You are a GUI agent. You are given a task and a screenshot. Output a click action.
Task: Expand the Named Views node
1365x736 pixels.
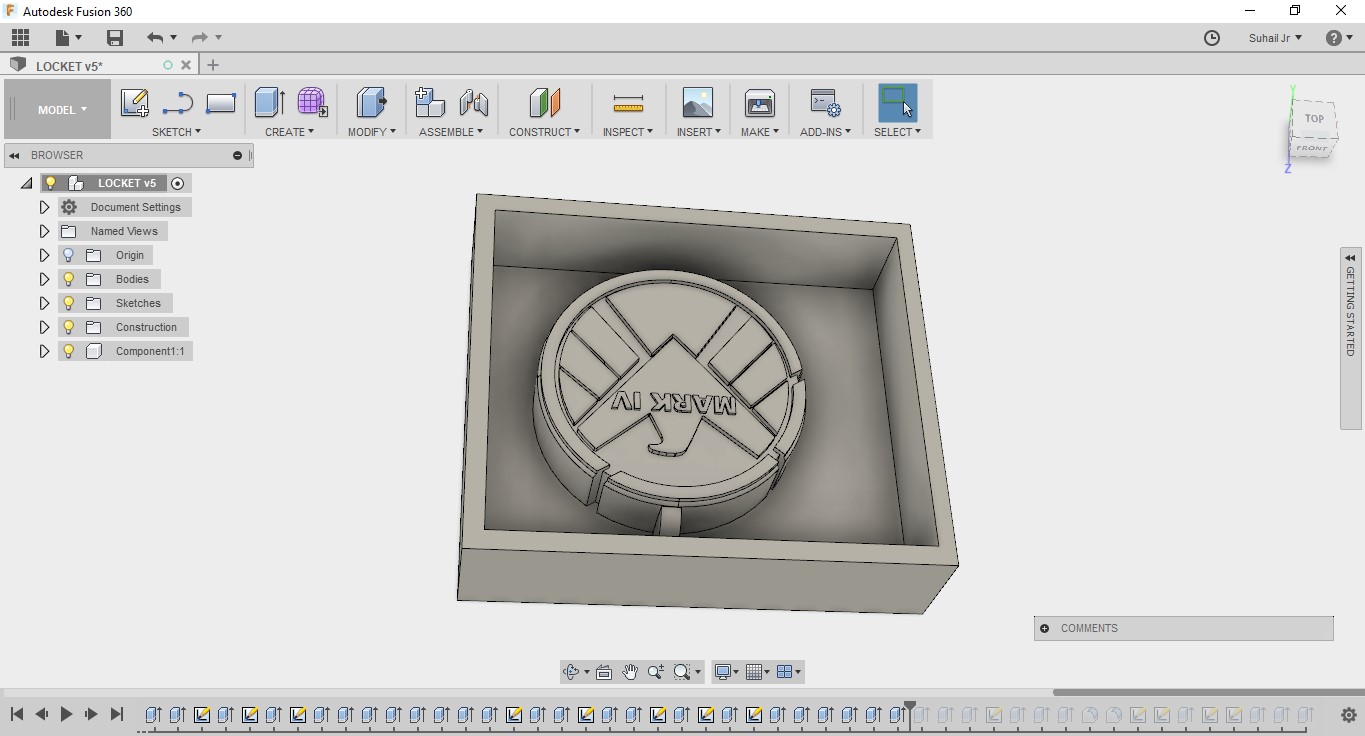point(44,231)
